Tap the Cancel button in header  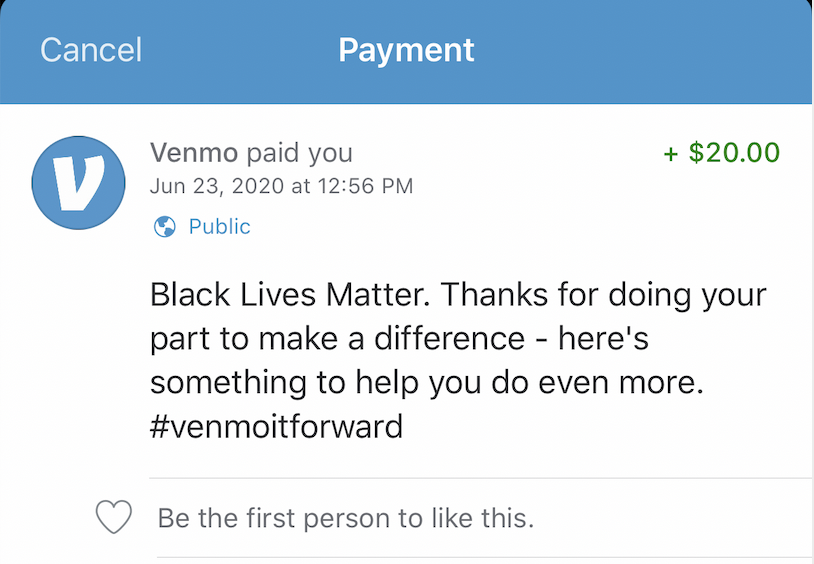point(91,50)
